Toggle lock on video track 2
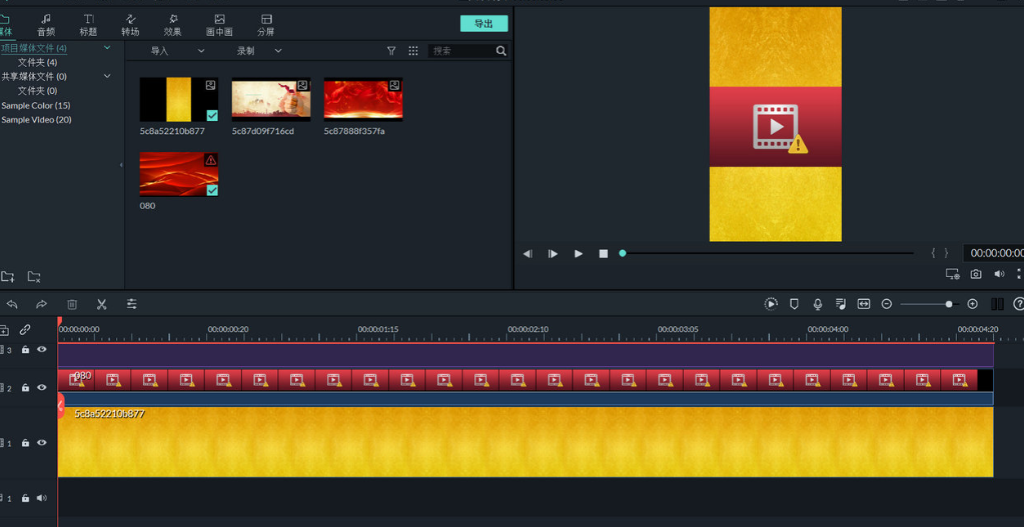 pos(26,387)
